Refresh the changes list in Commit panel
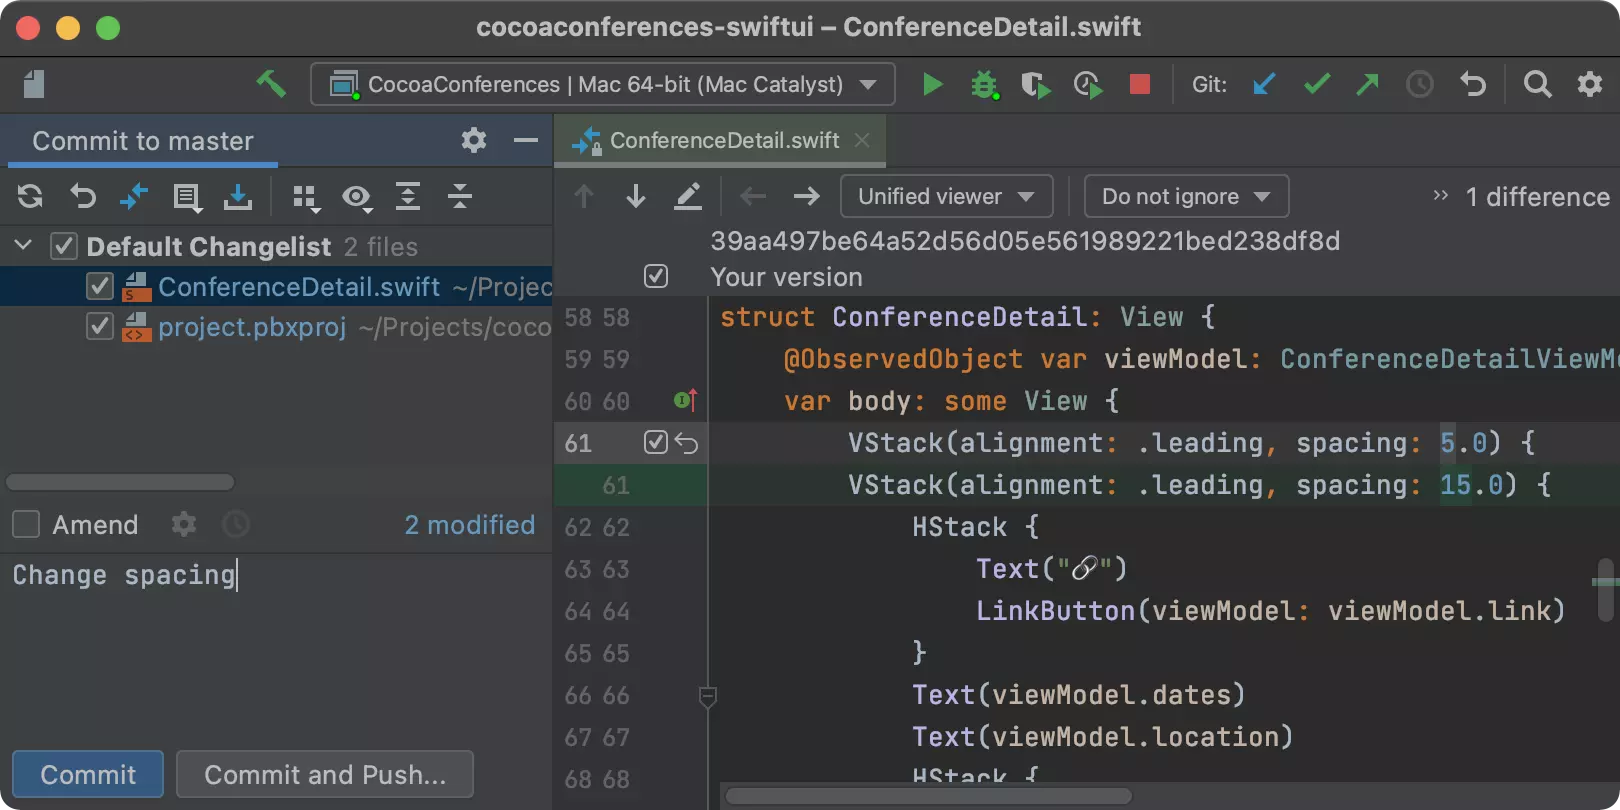The image size is (1620, 810). coord(30,197)
